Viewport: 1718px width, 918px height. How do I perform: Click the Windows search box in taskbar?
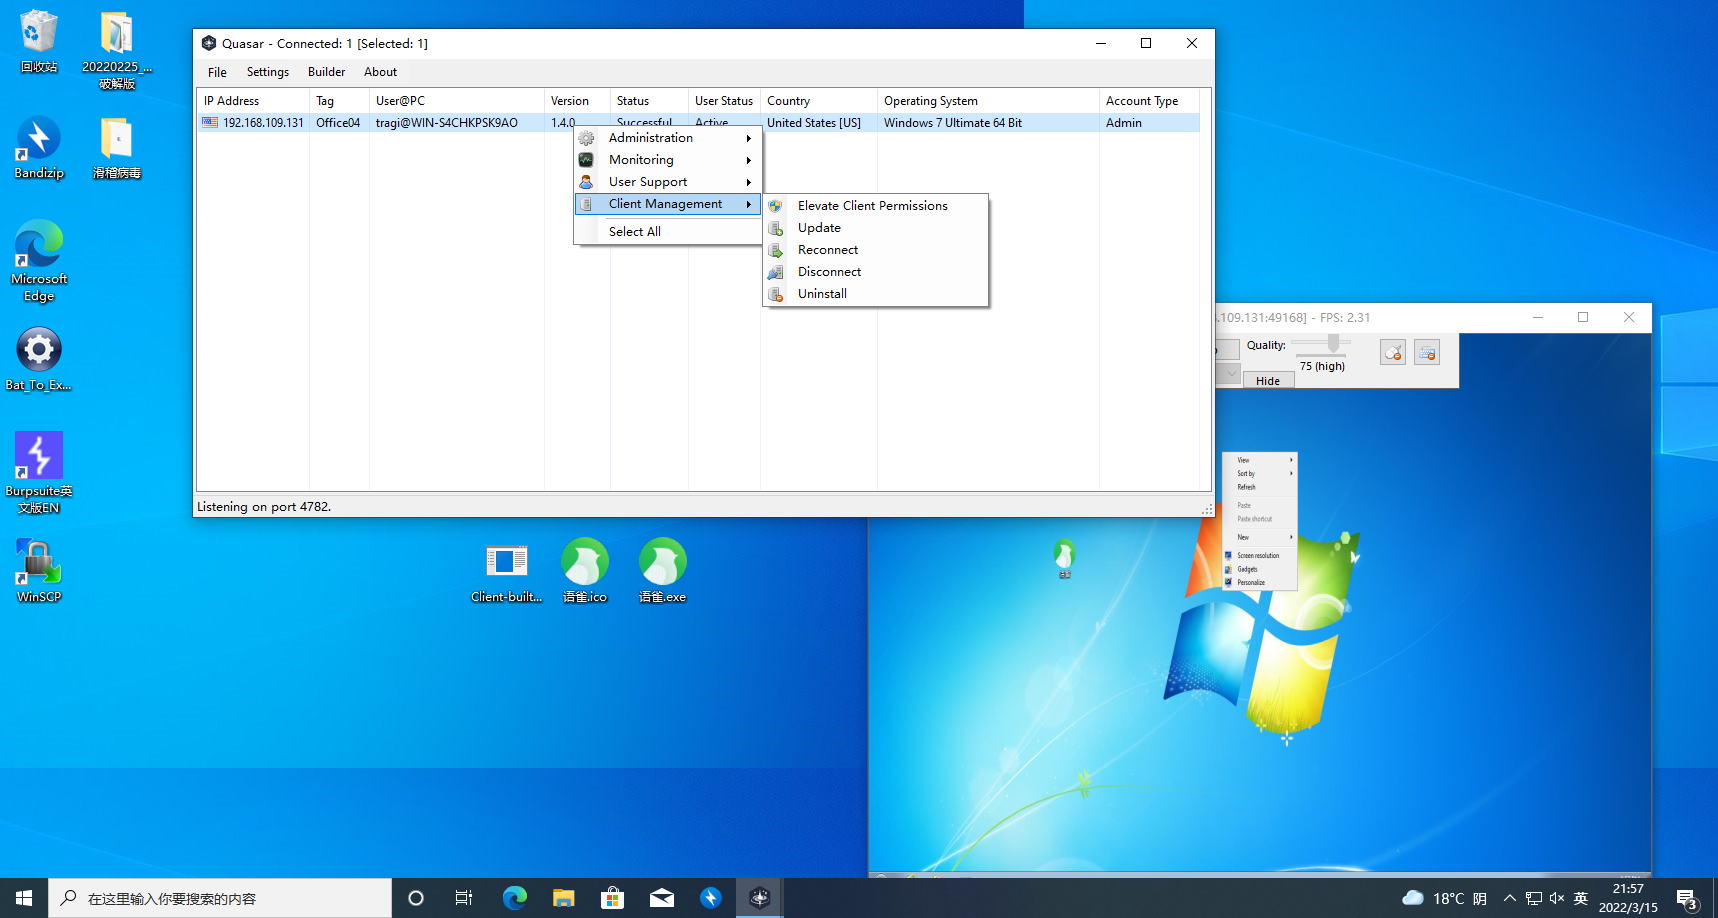click(x=220, y=898)
